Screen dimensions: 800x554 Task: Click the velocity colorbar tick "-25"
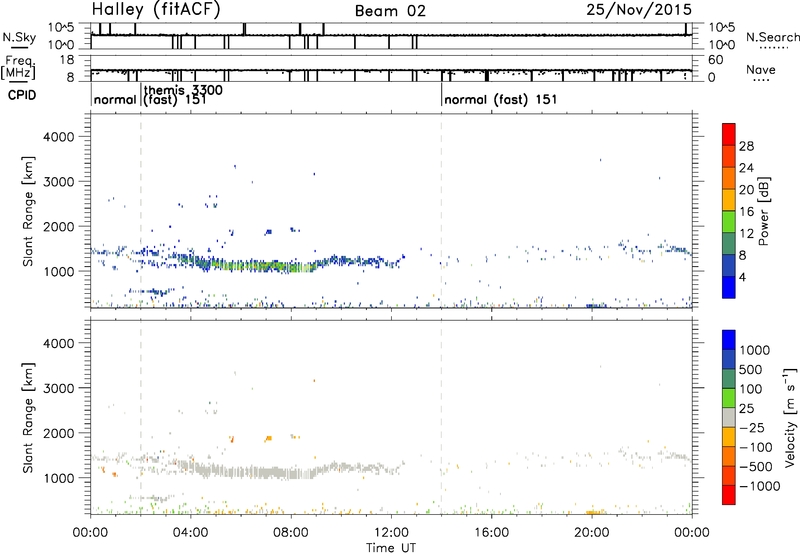coord(752,428)
